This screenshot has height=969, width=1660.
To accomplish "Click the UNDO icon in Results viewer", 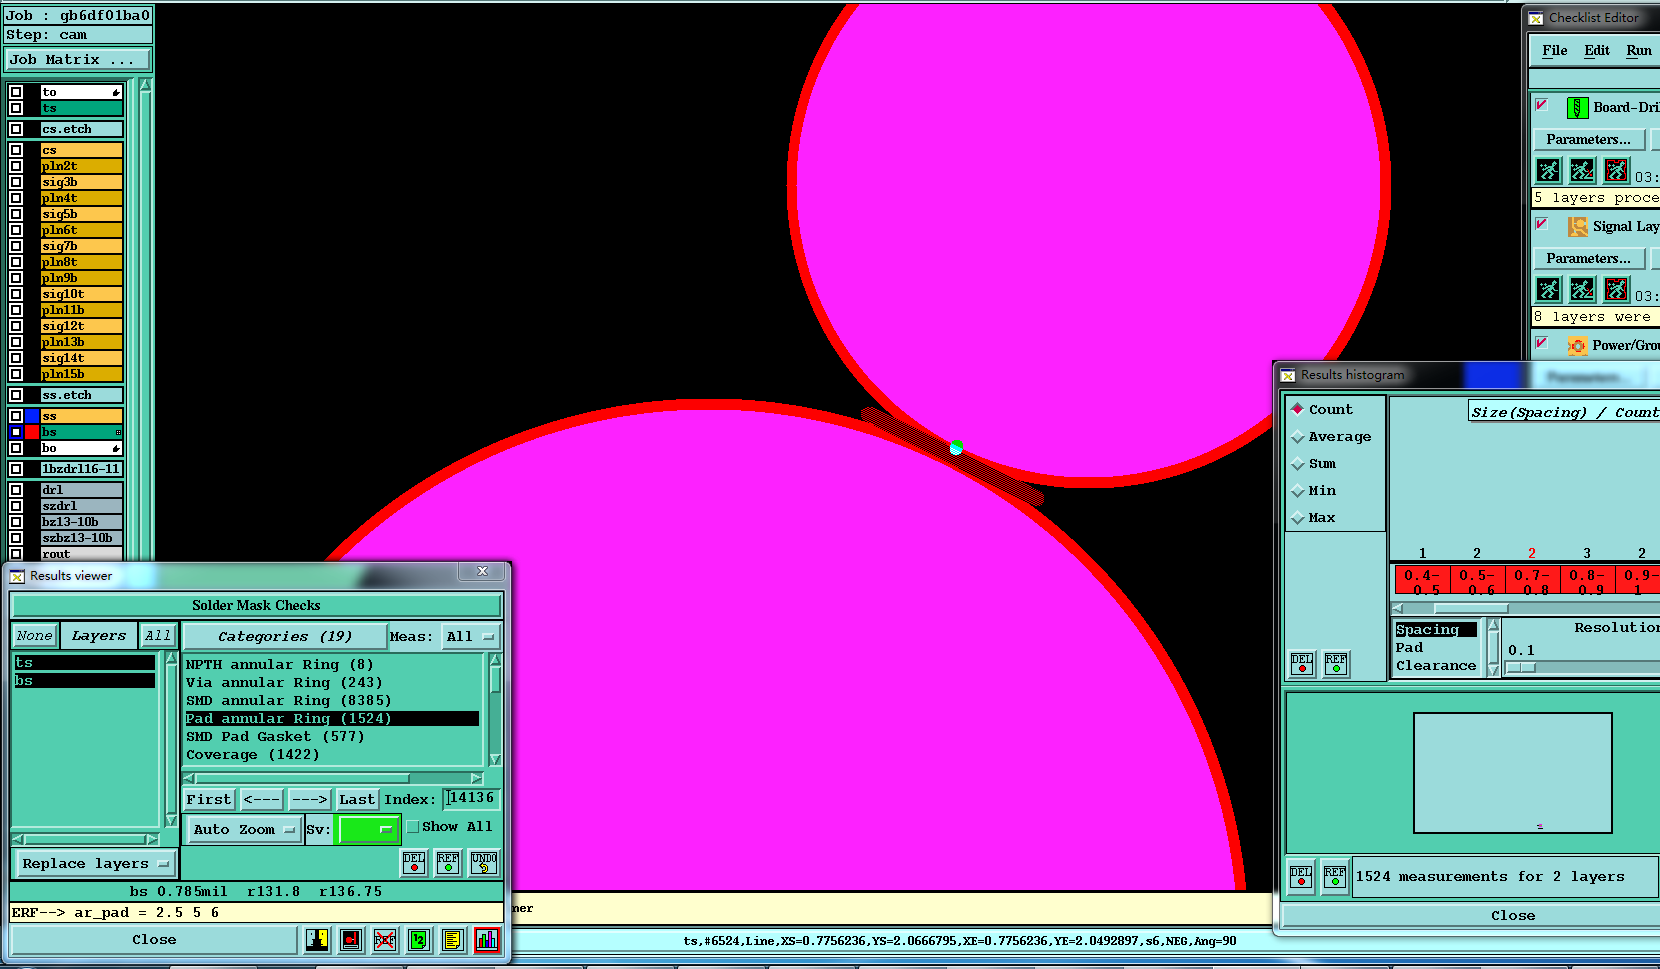I will coord(484,862).
